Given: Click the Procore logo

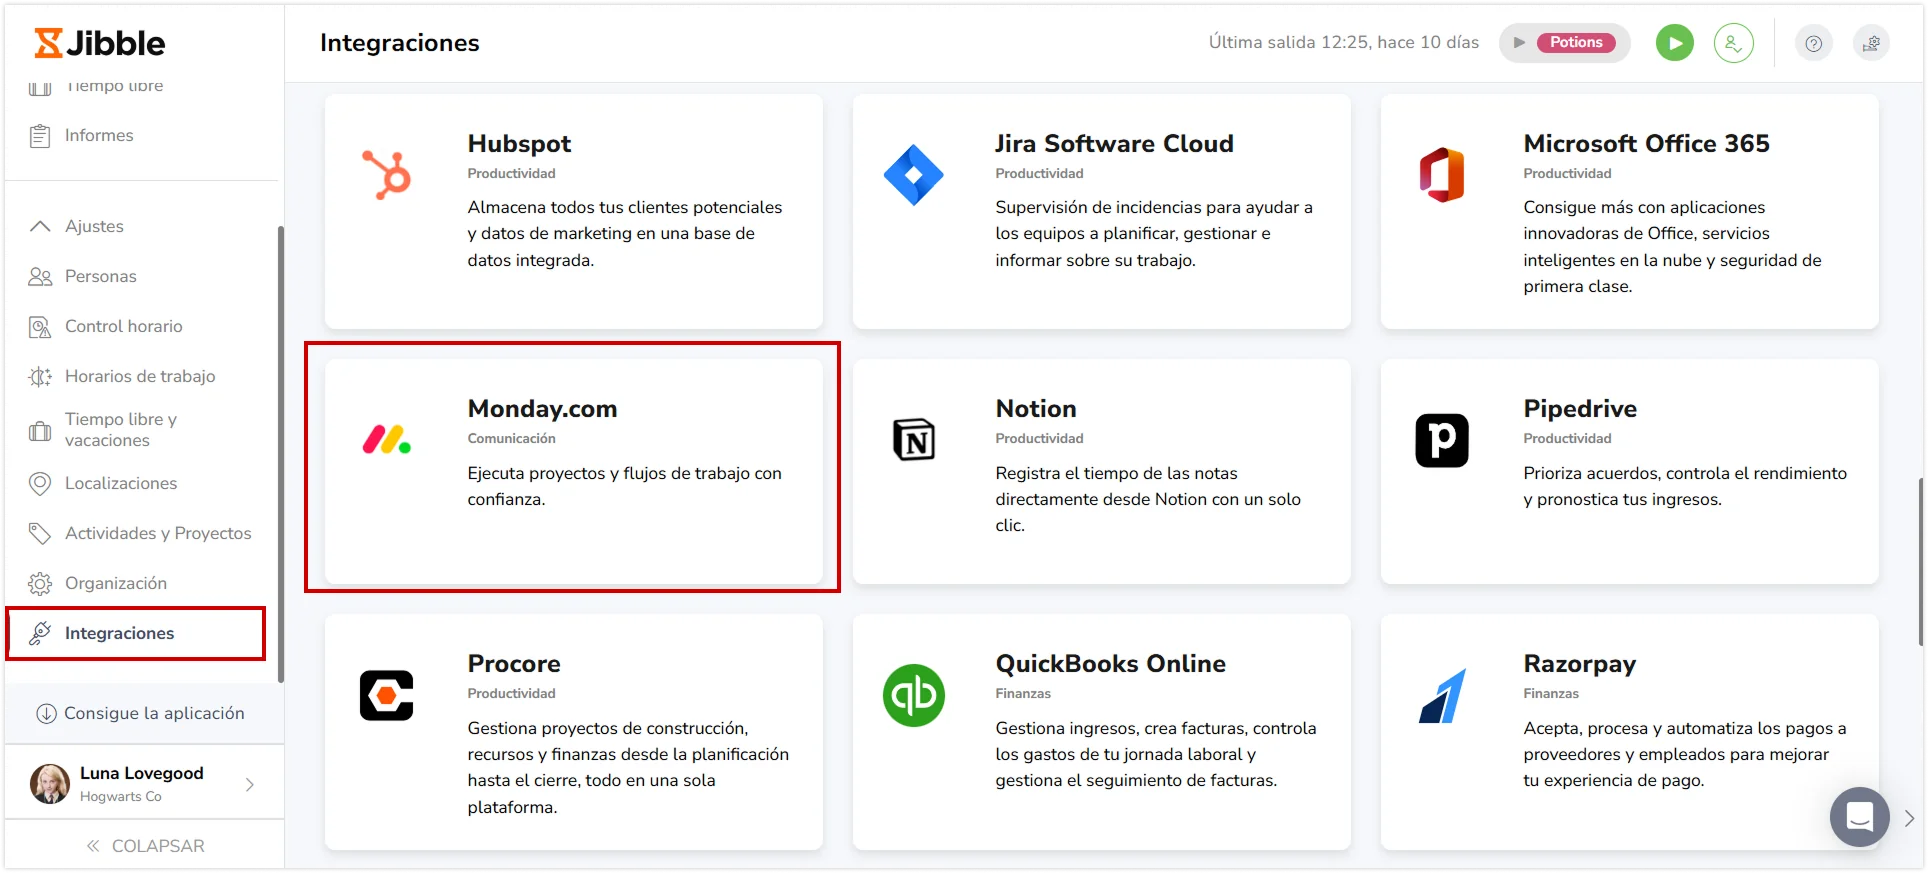Looking at the screenshot, I should click(386, 695).
